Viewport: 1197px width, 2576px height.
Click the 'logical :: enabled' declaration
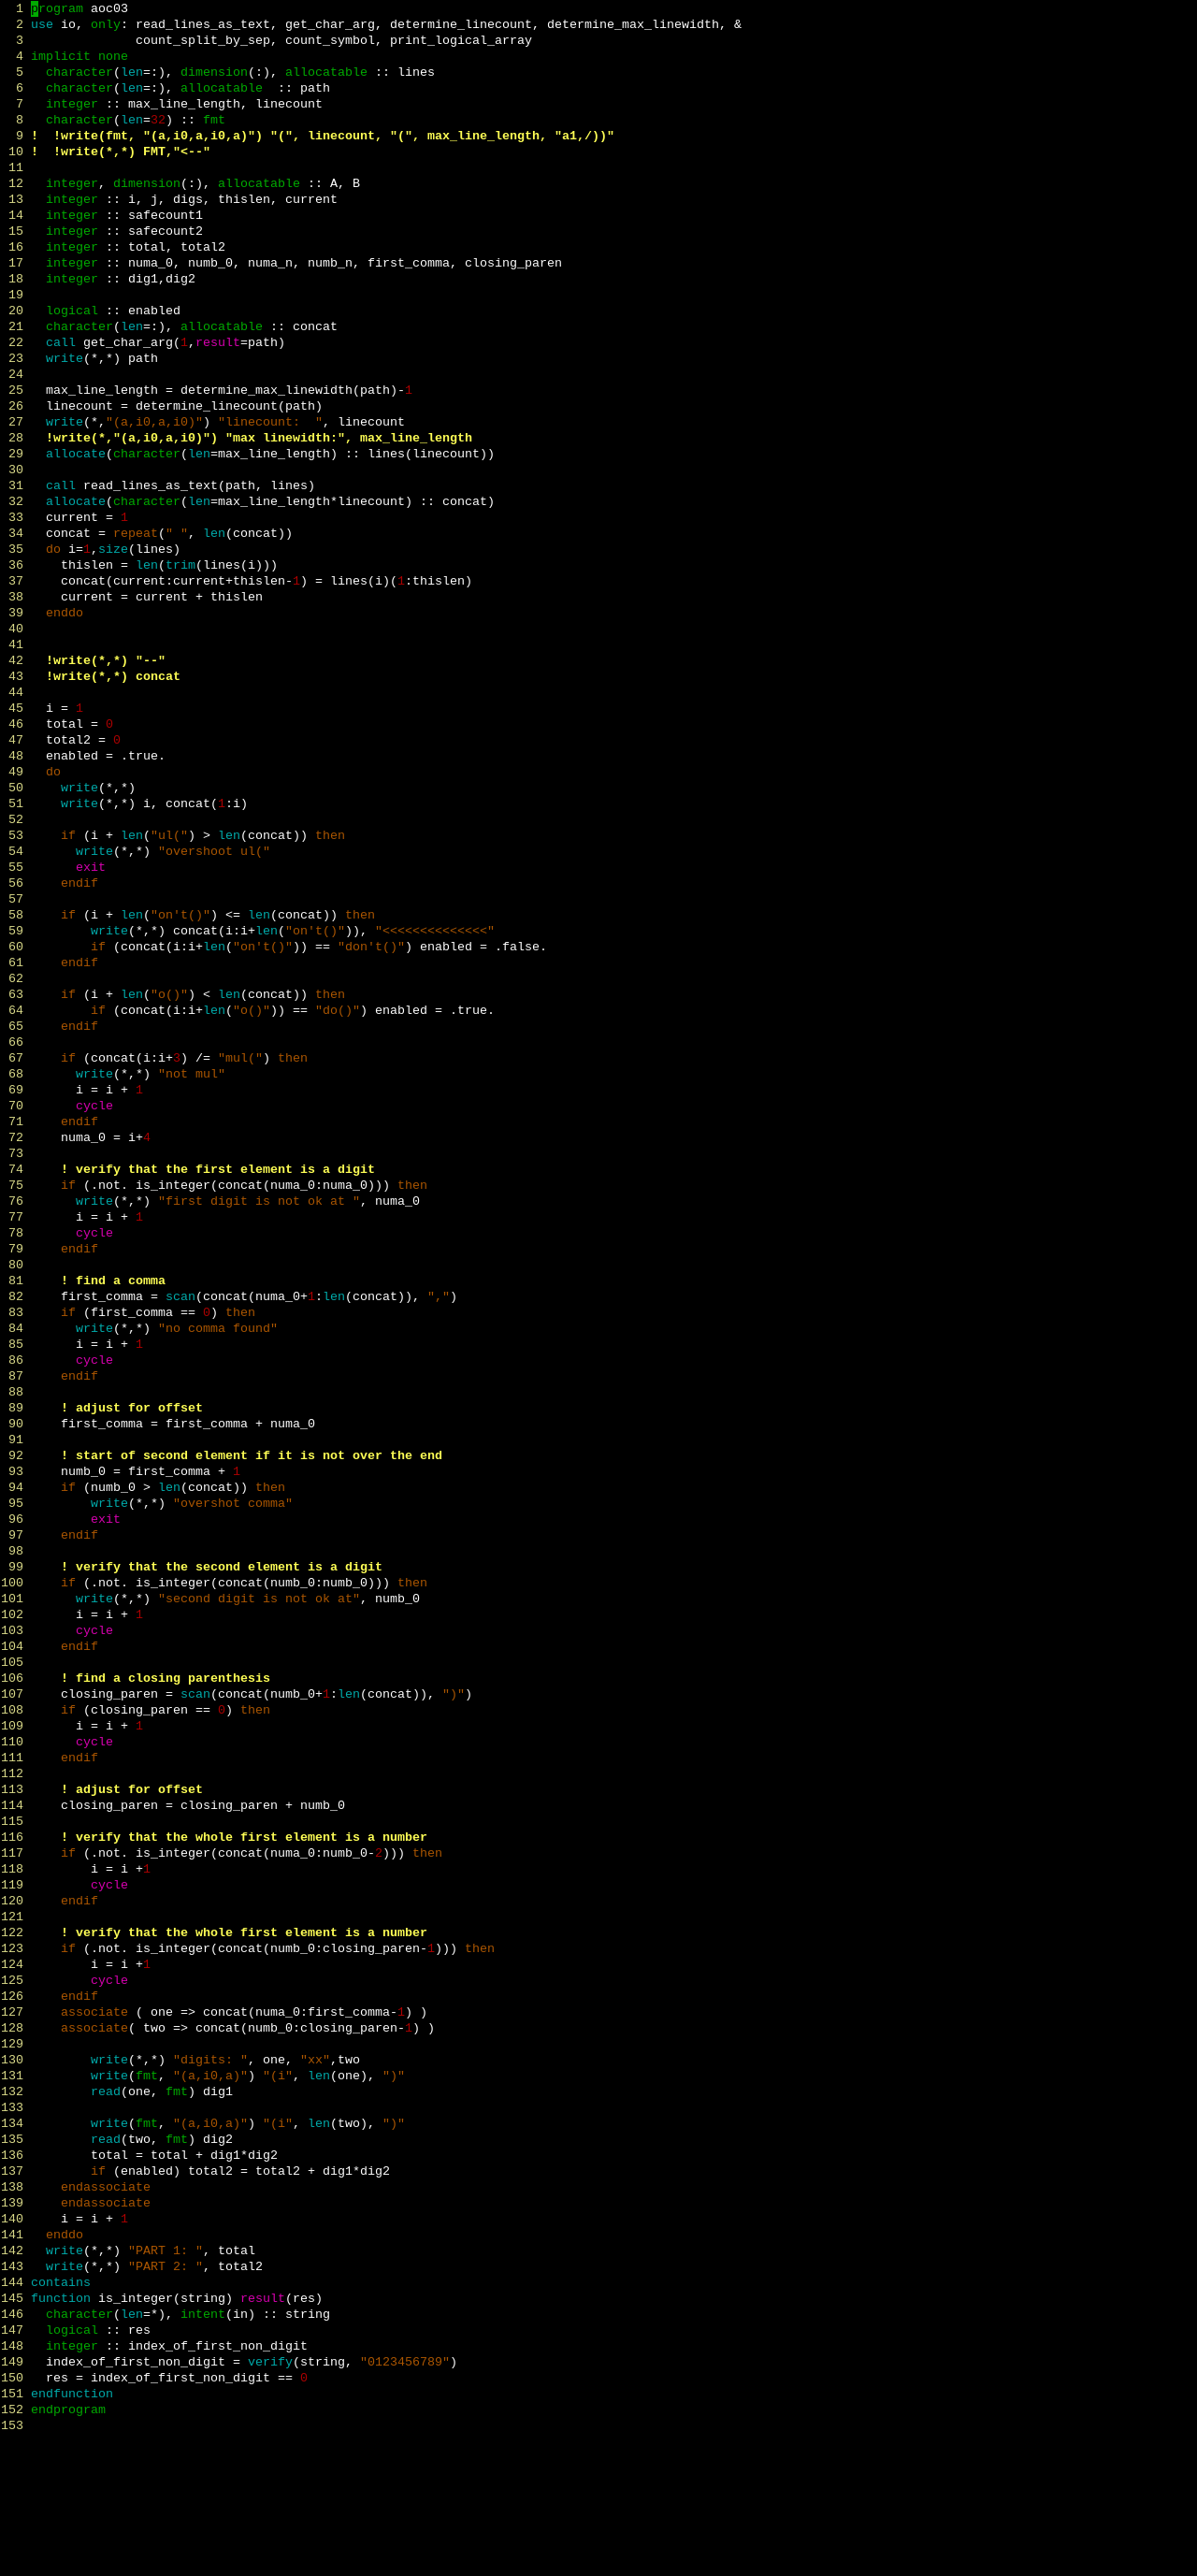coord(113,311)
